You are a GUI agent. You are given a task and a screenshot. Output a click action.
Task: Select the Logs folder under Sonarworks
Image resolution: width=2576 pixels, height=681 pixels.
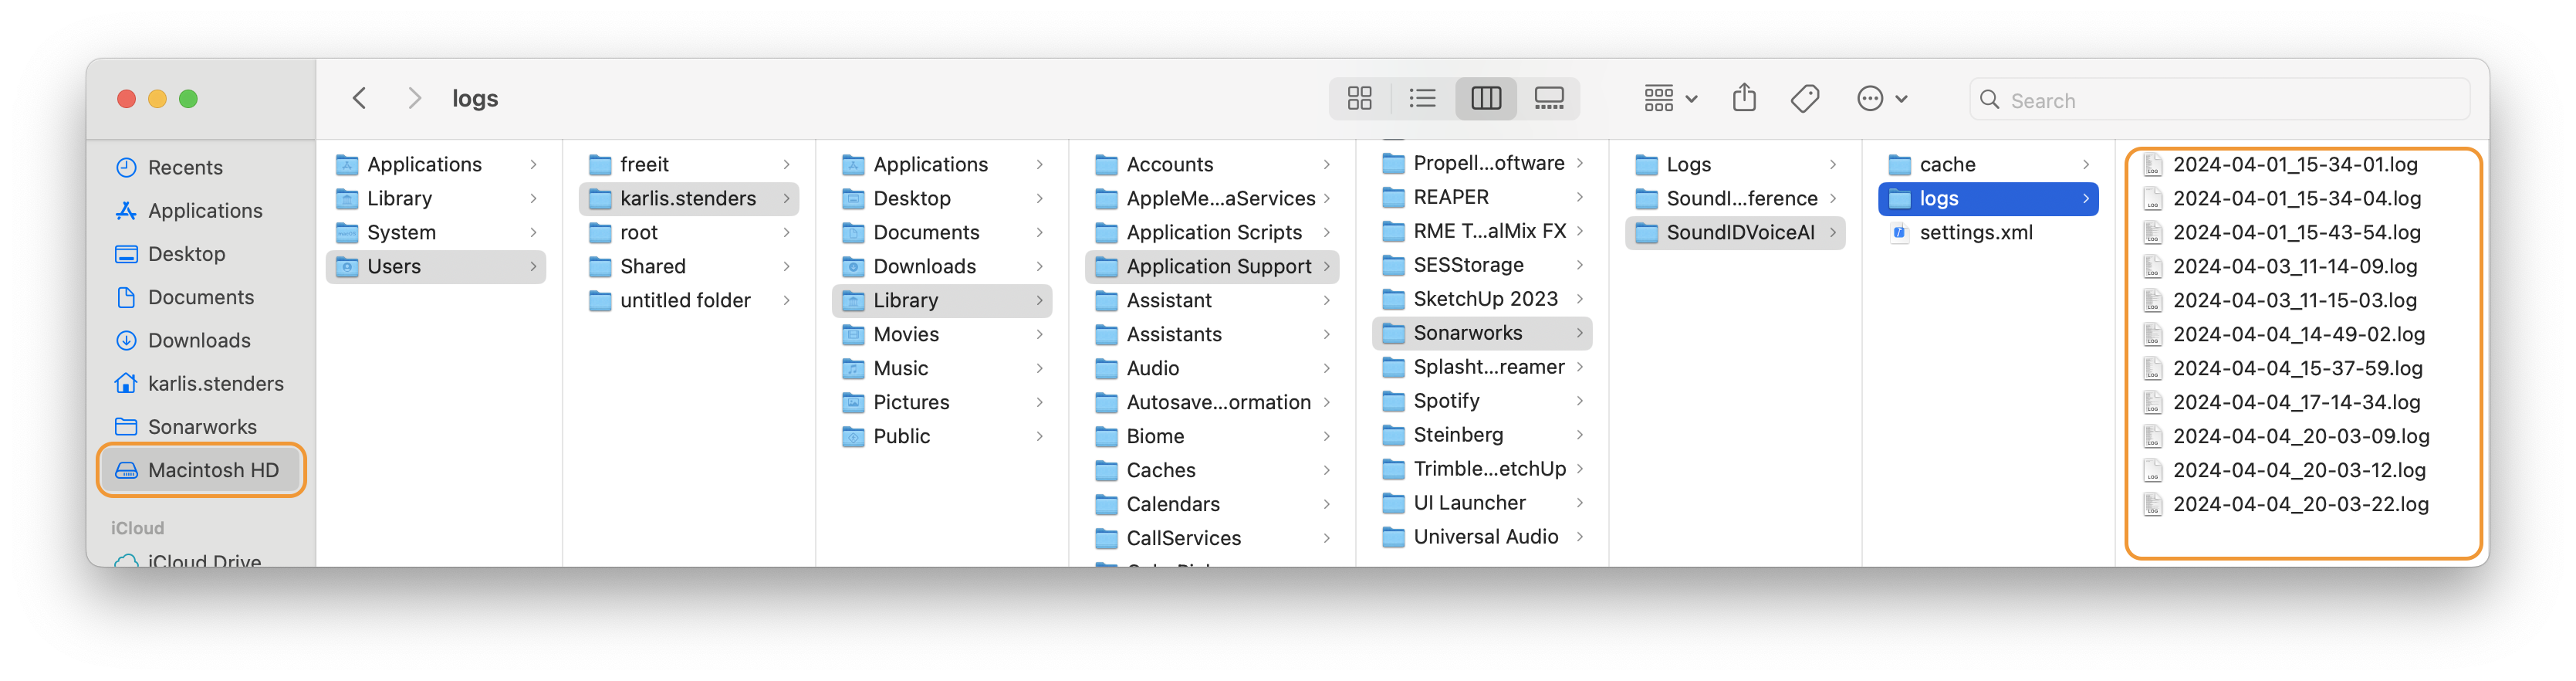tap(1735, 164)
